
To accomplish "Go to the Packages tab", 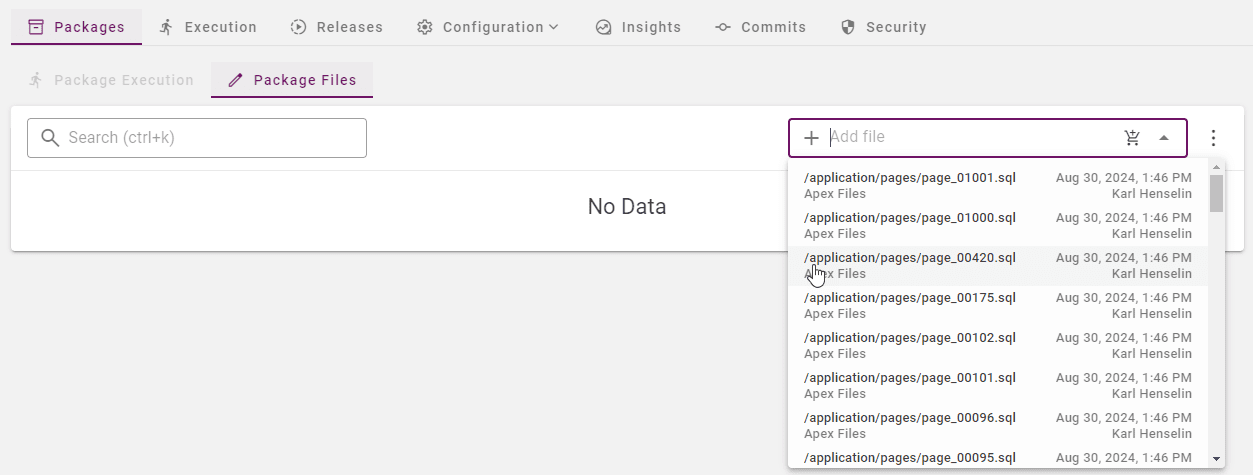I will pyautogui.click(x=77, y=27).
